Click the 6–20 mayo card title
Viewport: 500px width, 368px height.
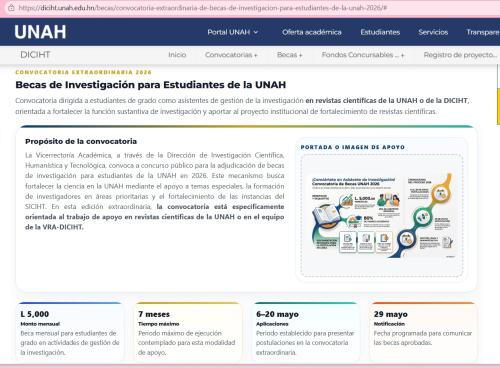tap(277, 314)
